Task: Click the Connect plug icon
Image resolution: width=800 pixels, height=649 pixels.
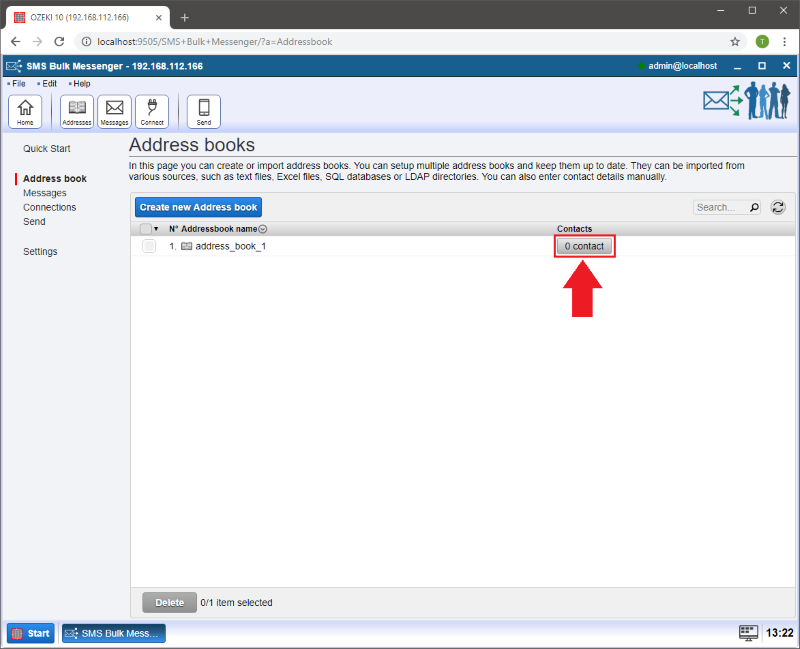Action: tap(152, 111)
